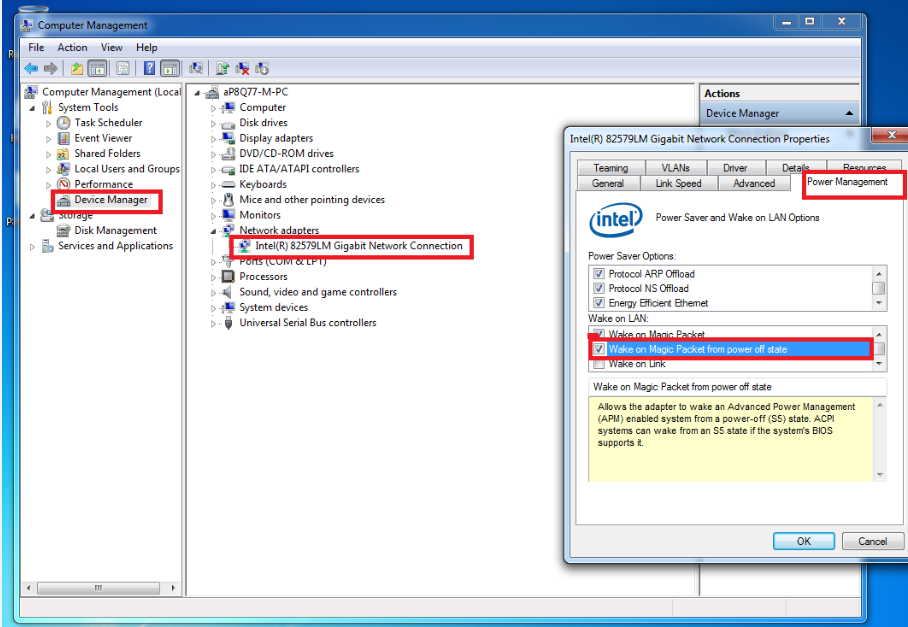Open the View menu
908x627 pixels.
click(x=112, y=47)
